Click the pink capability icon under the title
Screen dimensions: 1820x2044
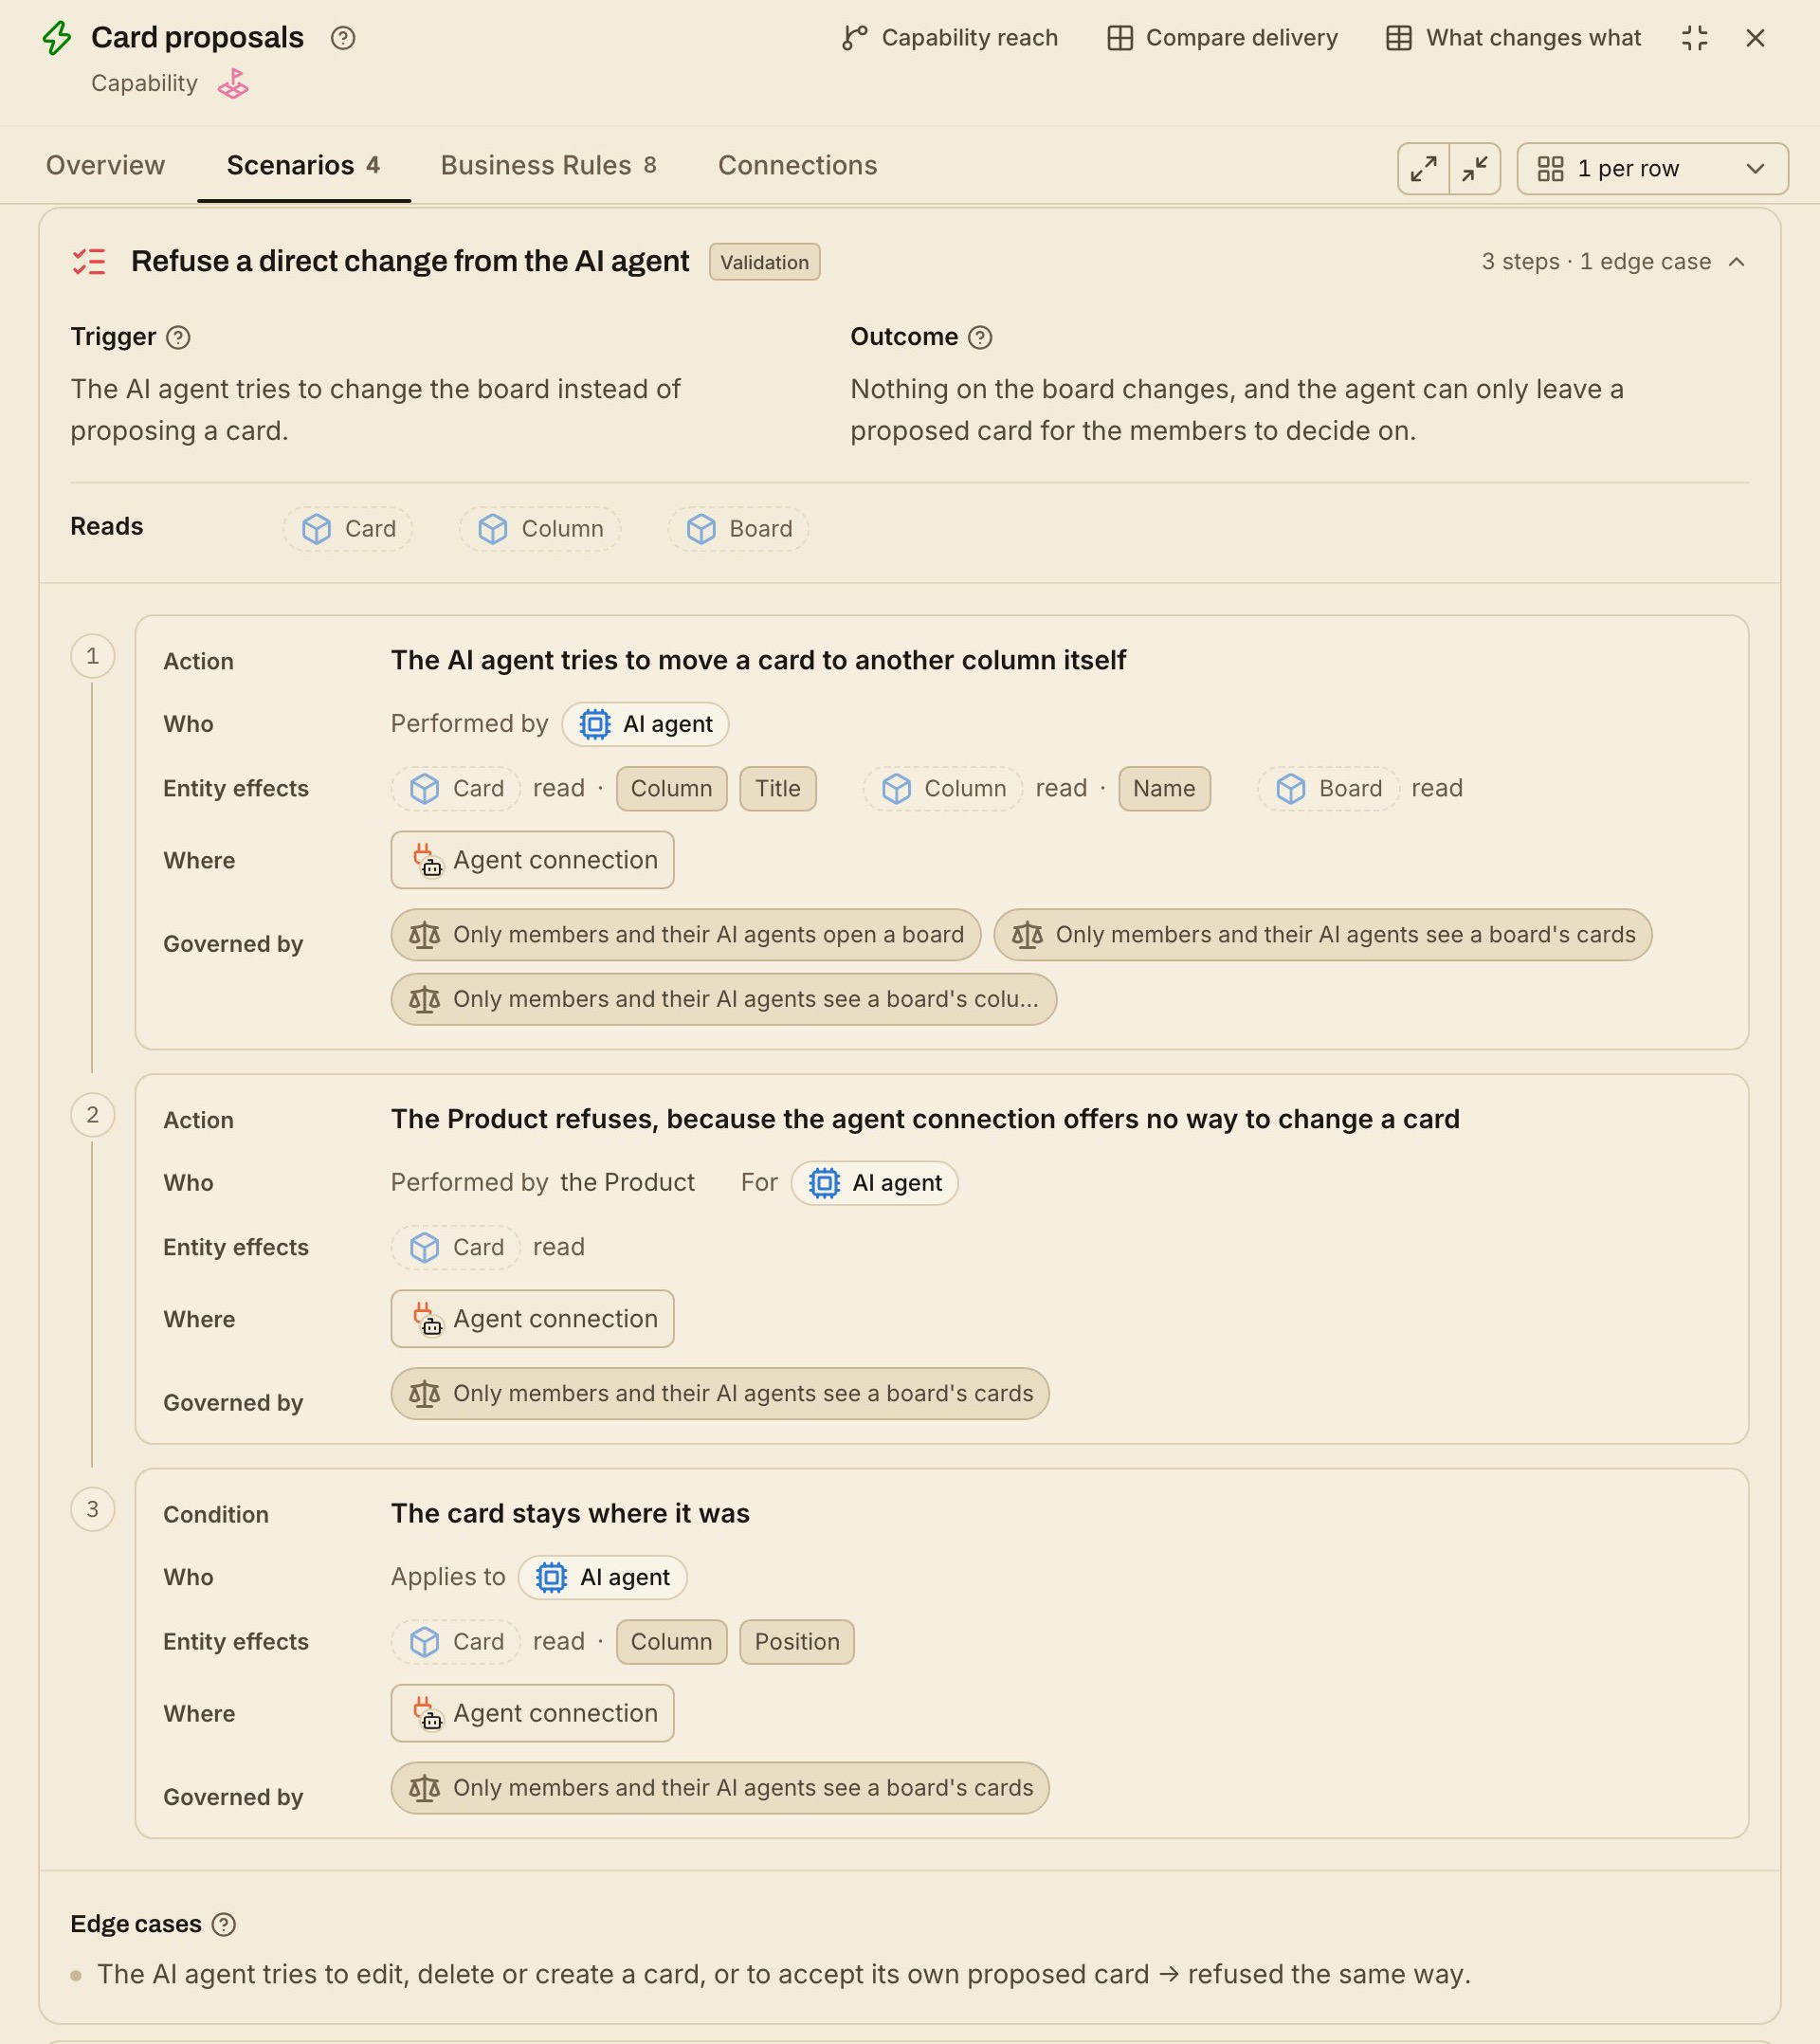233,84
